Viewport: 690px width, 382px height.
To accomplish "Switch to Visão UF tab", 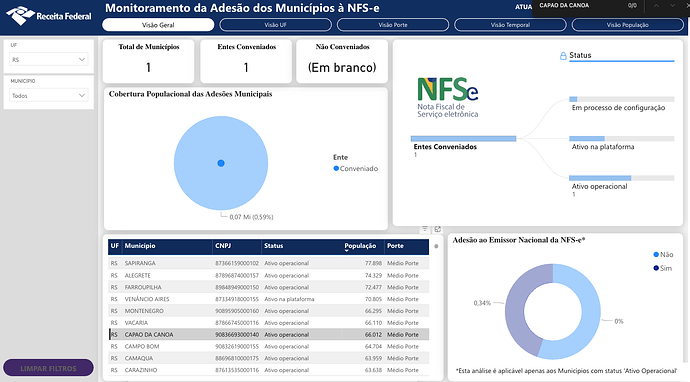I will [275, 25].
